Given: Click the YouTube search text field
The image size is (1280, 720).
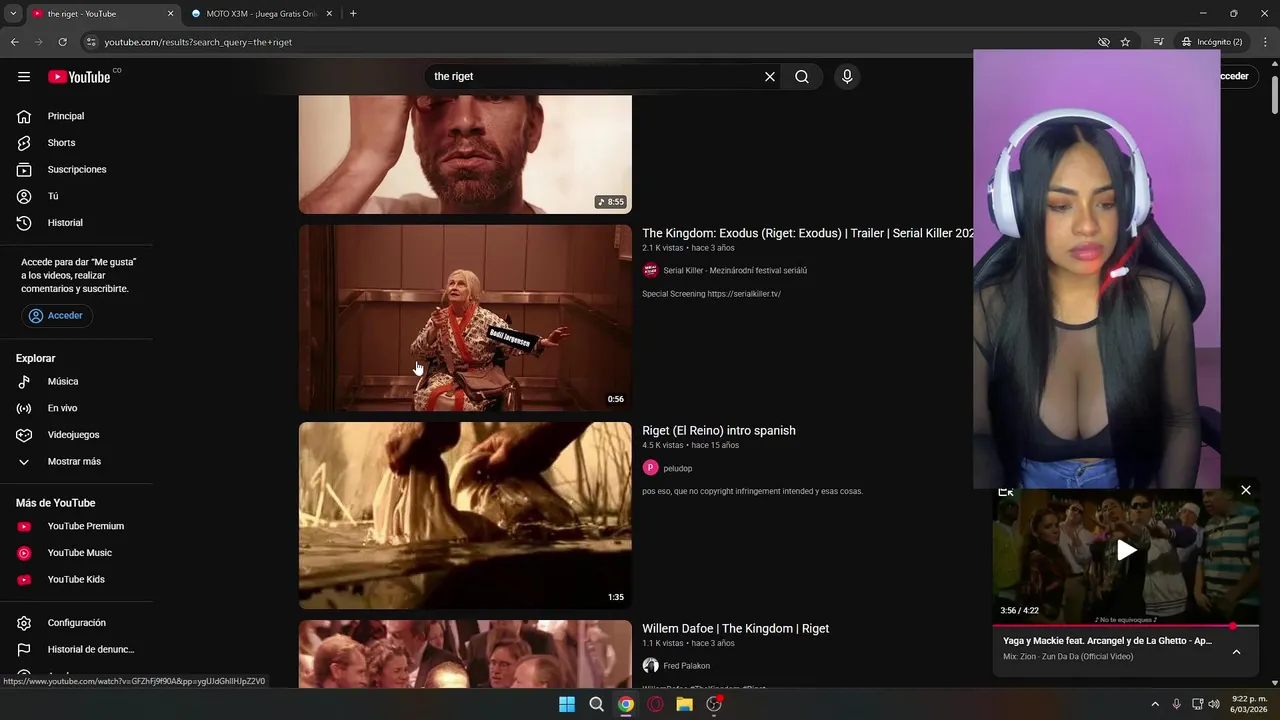Looking at the screenshot, I should pos(594,77).
